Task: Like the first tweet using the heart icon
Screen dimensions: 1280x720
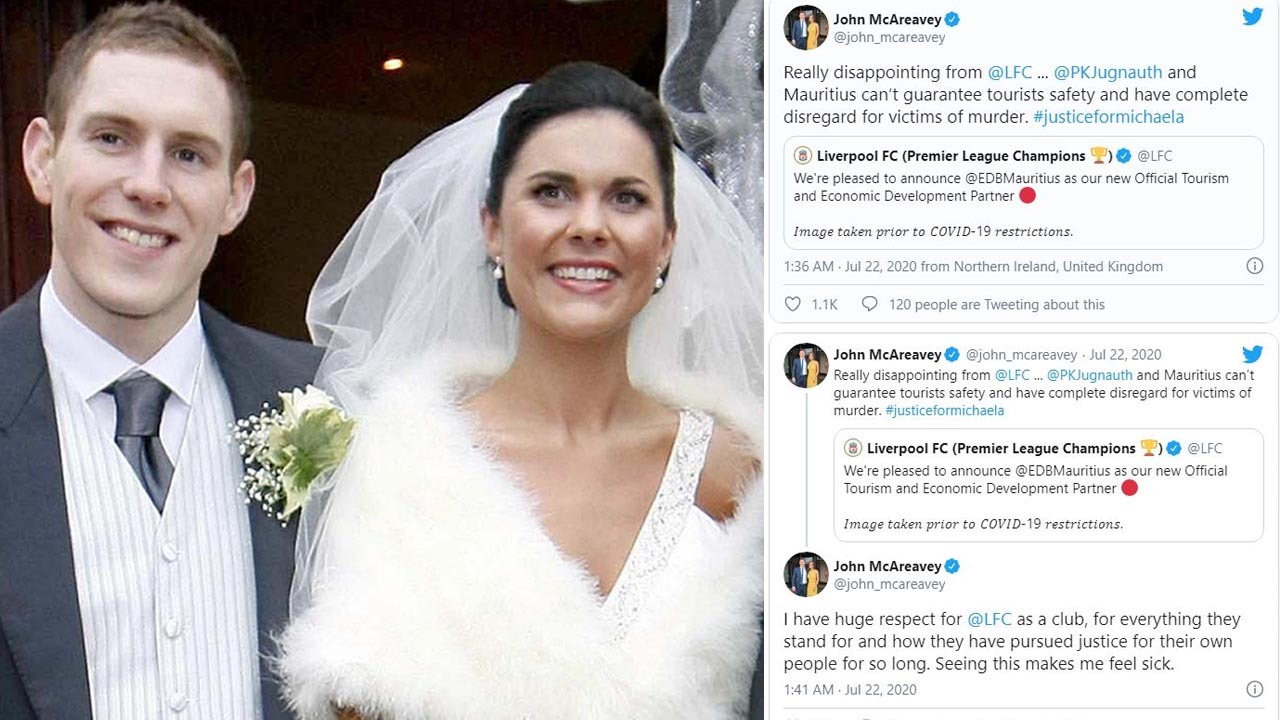Action: 793,304
